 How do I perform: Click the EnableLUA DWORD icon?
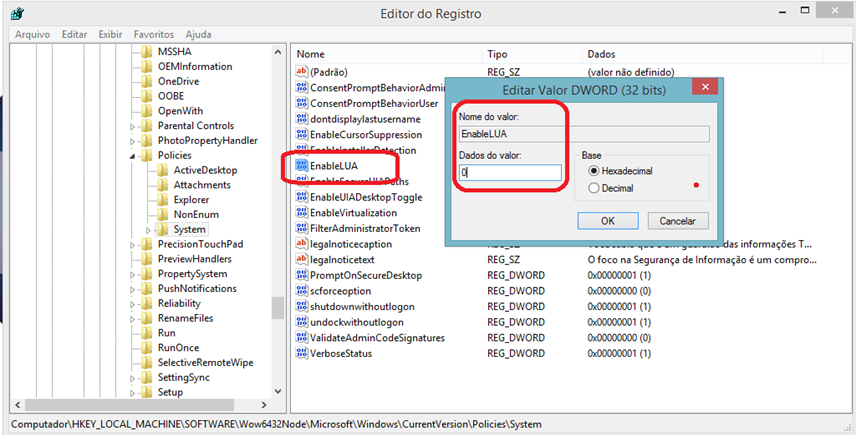(301, 165)
